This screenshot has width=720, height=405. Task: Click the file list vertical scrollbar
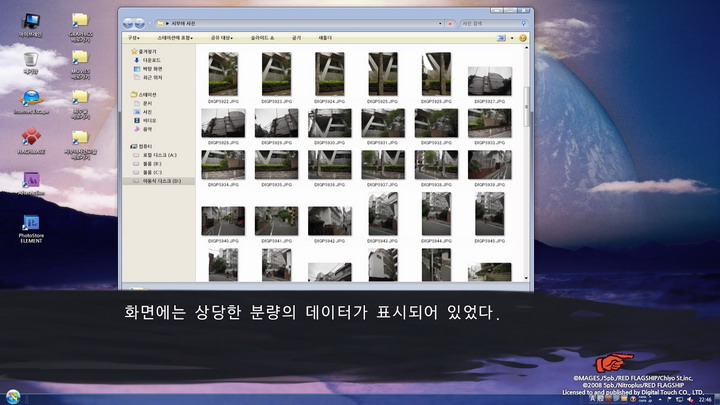[527, 100]
